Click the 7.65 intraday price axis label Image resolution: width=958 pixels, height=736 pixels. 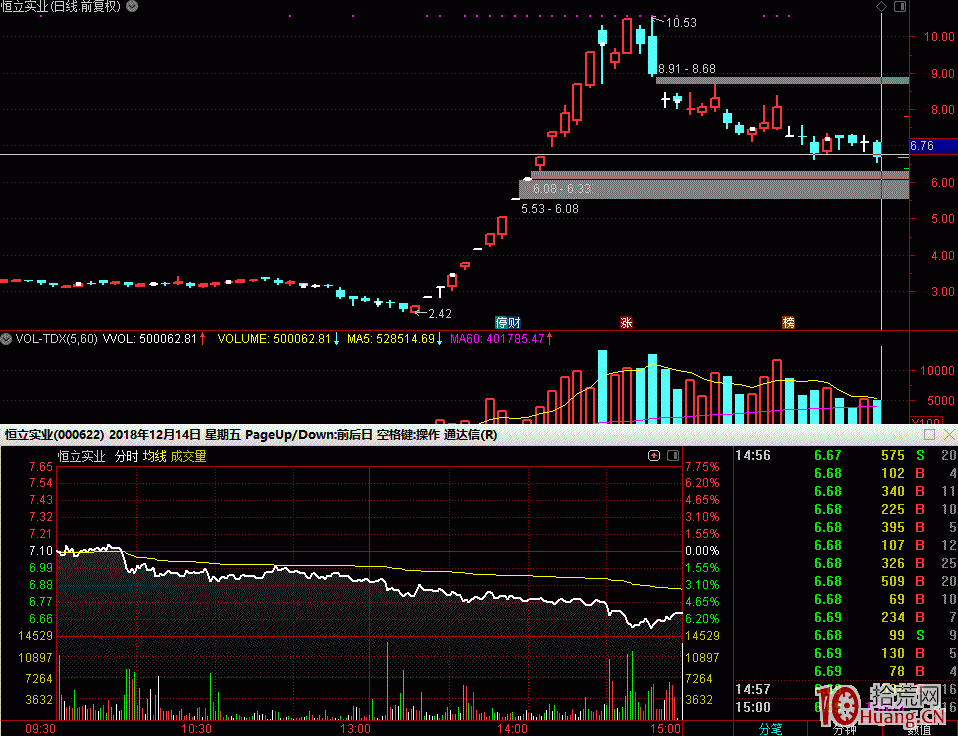[41, 467]
